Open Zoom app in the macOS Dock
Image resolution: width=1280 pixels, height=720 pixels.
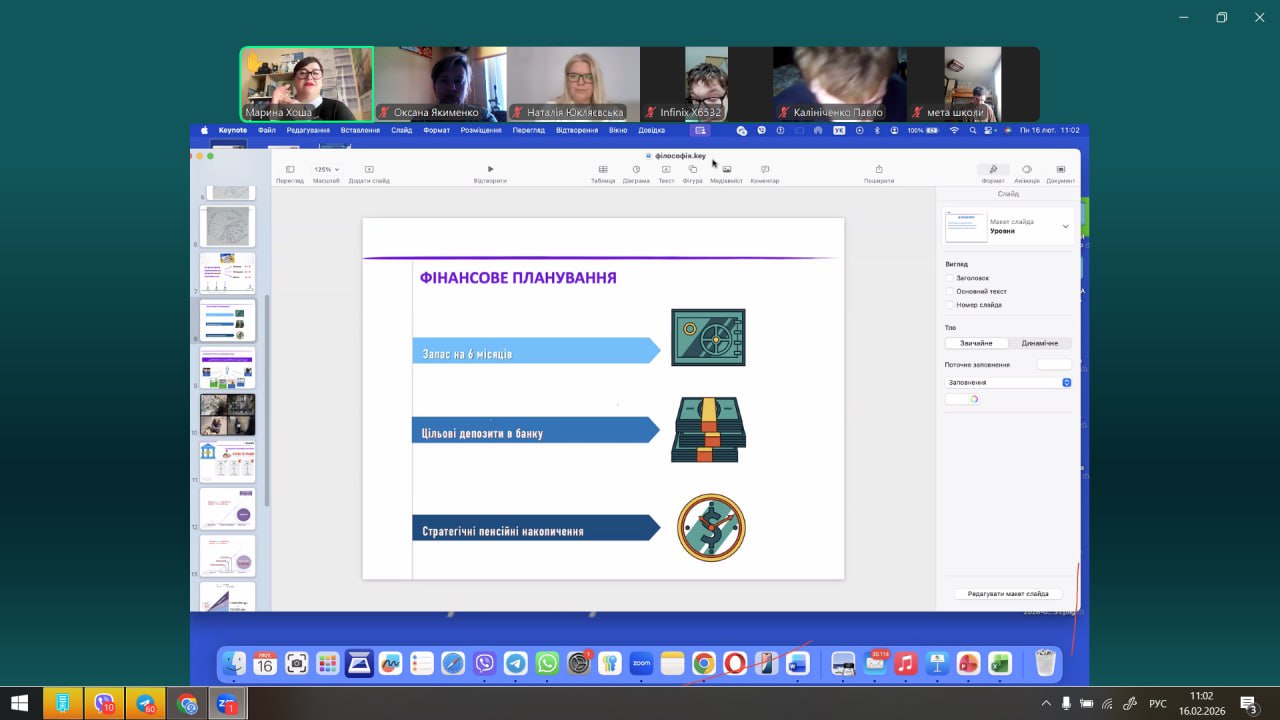(641, 663)
